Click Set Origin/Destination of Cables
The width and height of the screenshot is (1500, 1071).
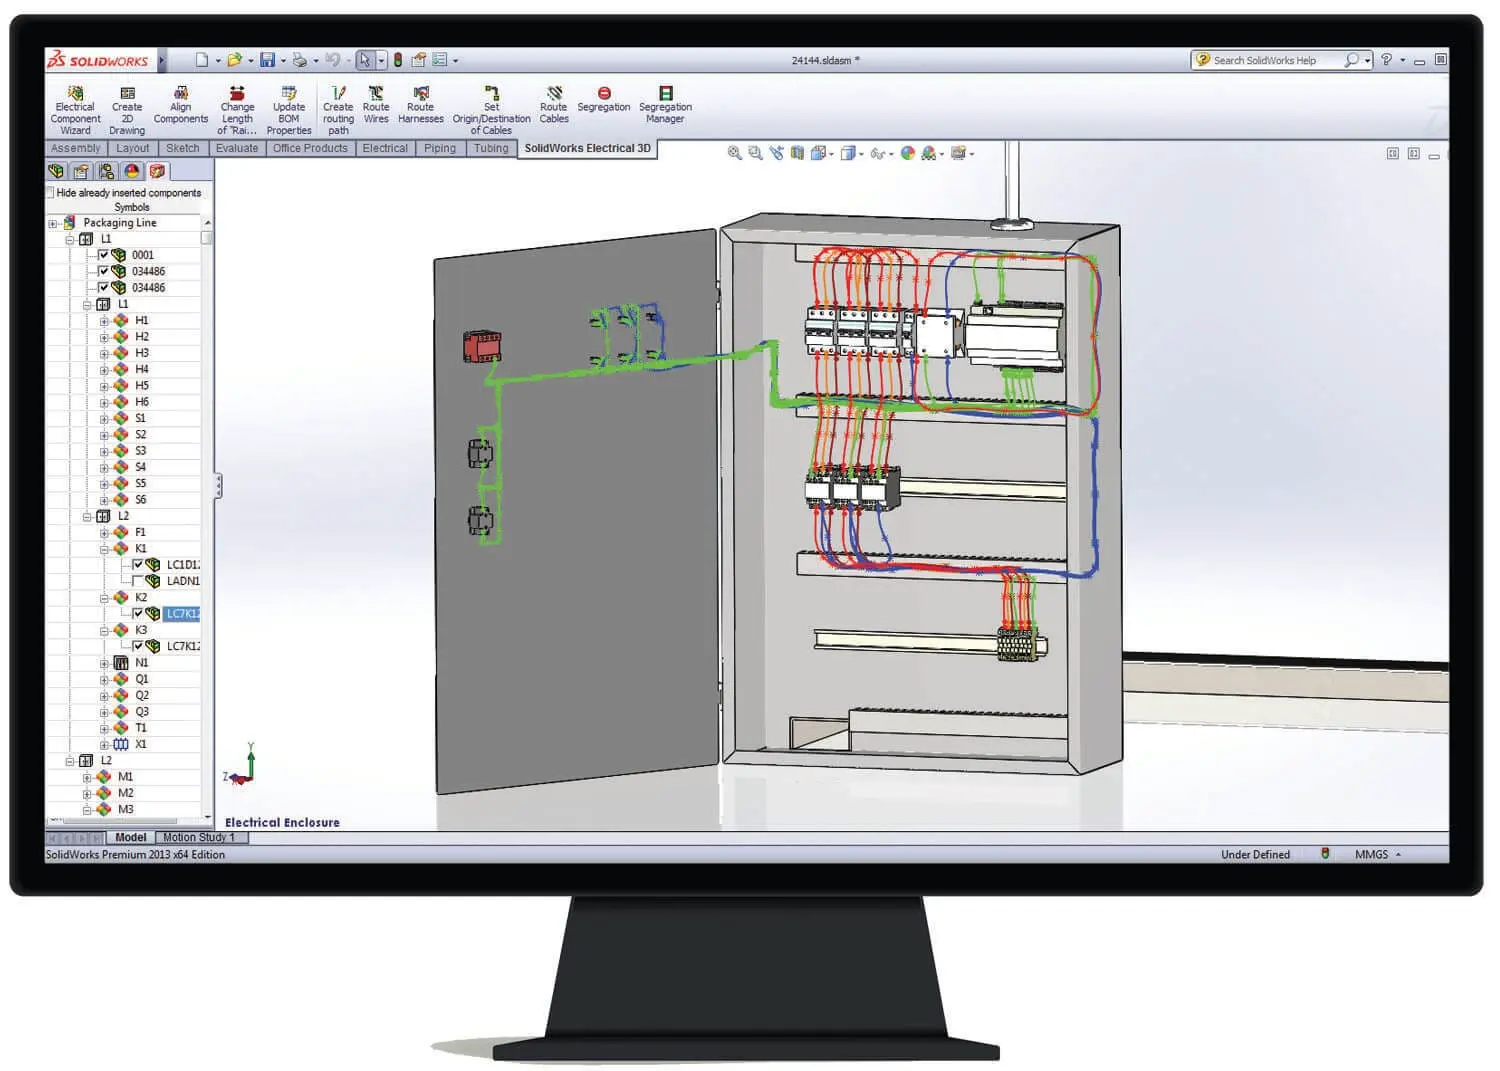click(x=491, y=110)
